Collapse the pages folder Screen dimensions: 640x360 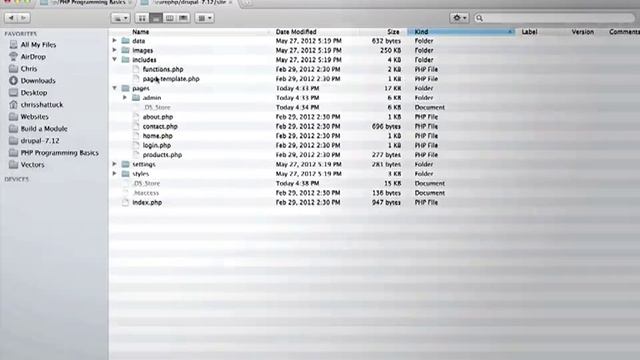[115, 88]
